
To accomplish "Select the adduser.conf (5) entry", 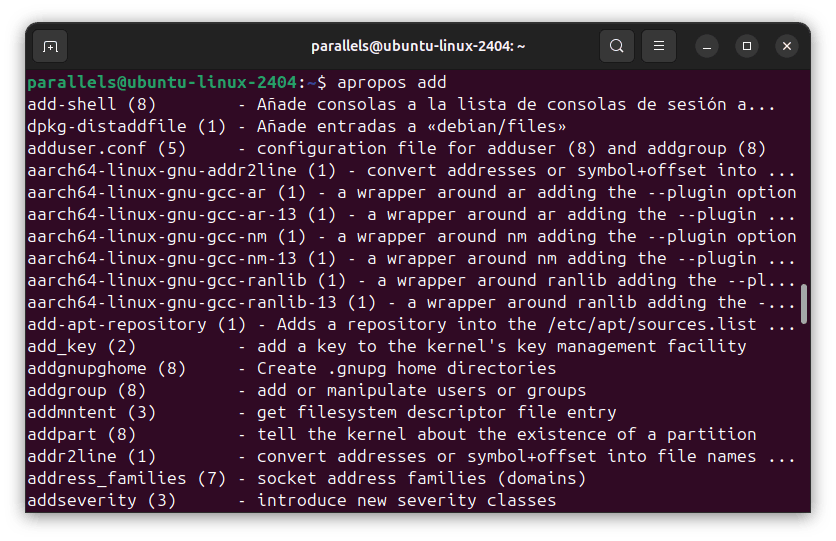I will [x=397, y=148].
